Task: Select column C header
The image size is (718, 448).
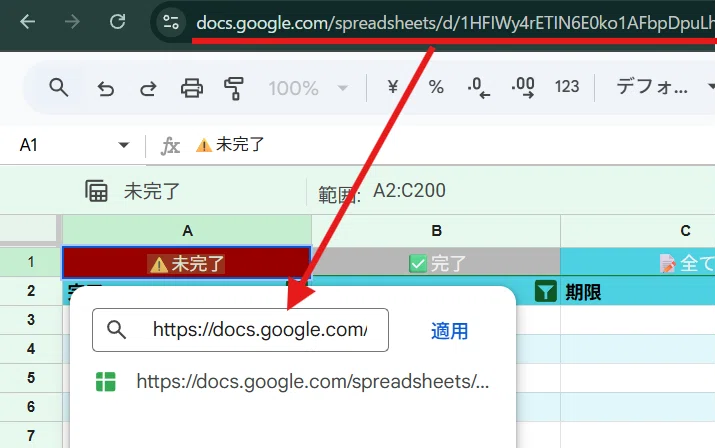Action: coord(638,230)
